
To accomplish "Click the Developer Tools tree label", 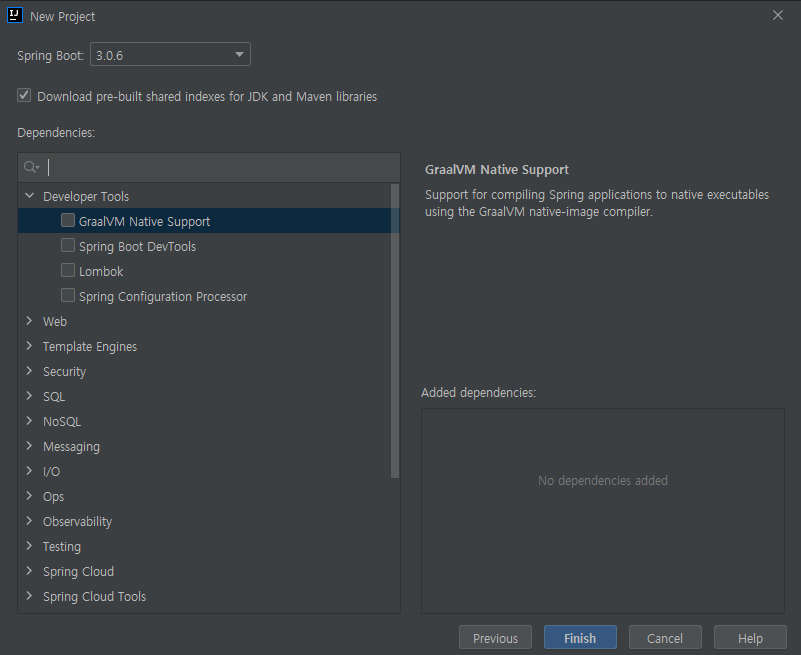I will 86,196.
